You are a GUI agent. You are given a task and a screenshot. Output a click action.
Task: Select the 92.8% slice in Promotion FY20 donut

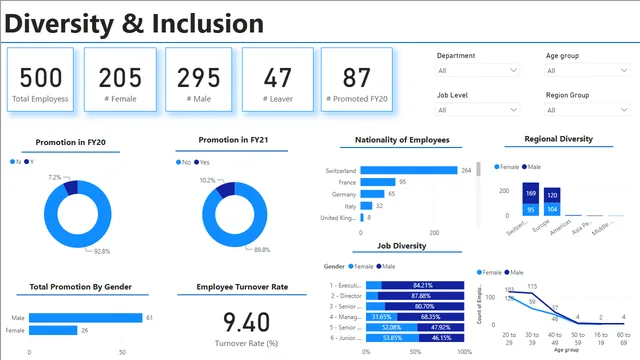pos(78,240)
